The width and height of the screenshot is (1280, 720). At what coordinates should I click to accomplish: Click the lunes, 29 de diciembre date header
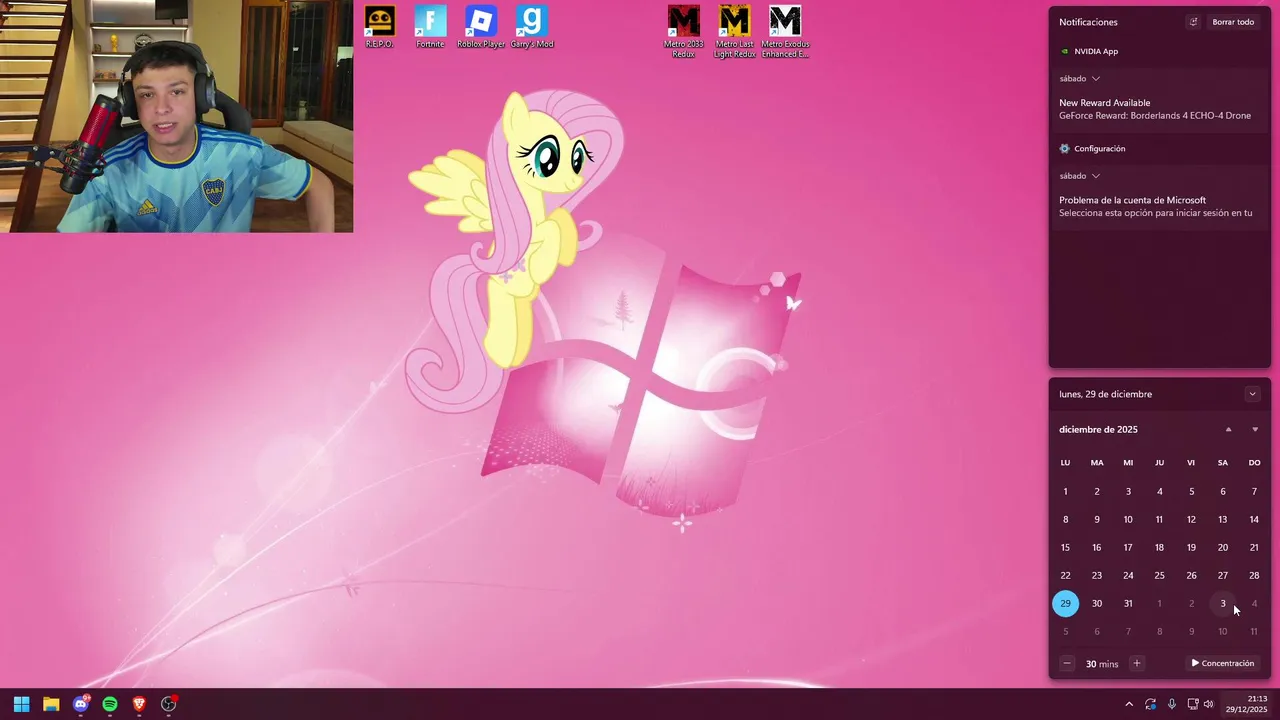(x=1105, y=394)
